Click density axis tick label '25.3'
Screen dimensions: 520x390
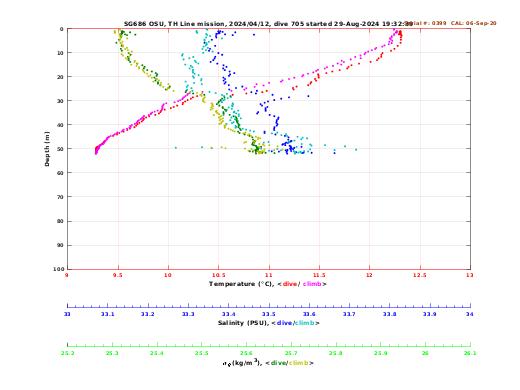112,353
